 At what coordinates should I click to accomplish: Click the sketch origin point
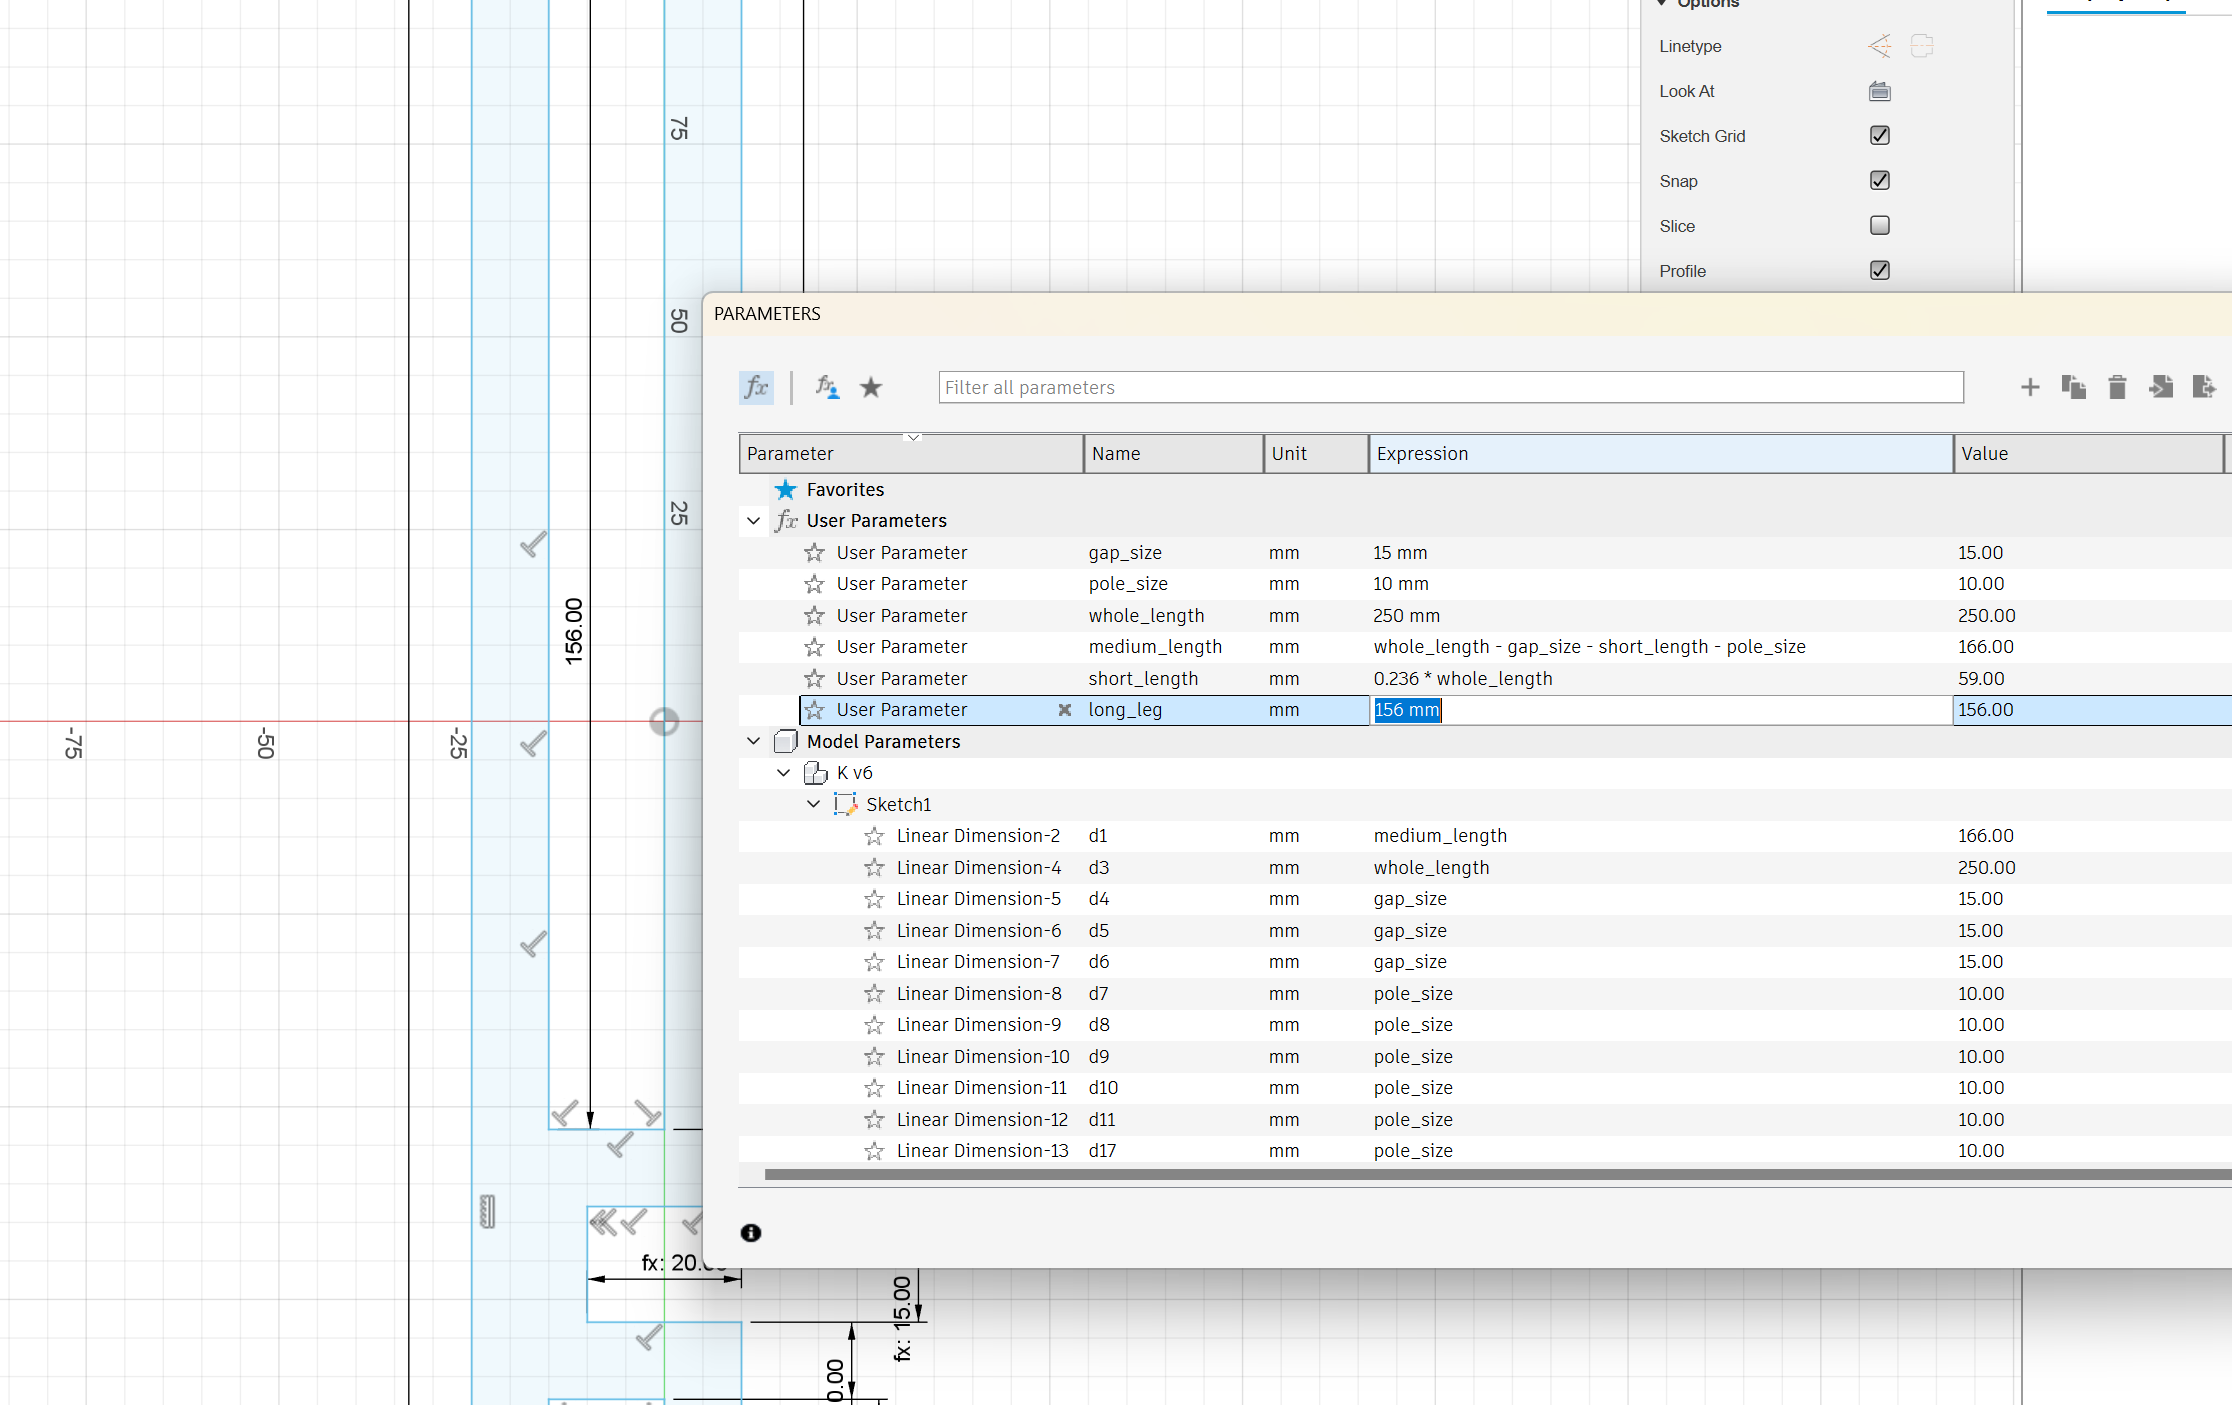coord(664,721)
